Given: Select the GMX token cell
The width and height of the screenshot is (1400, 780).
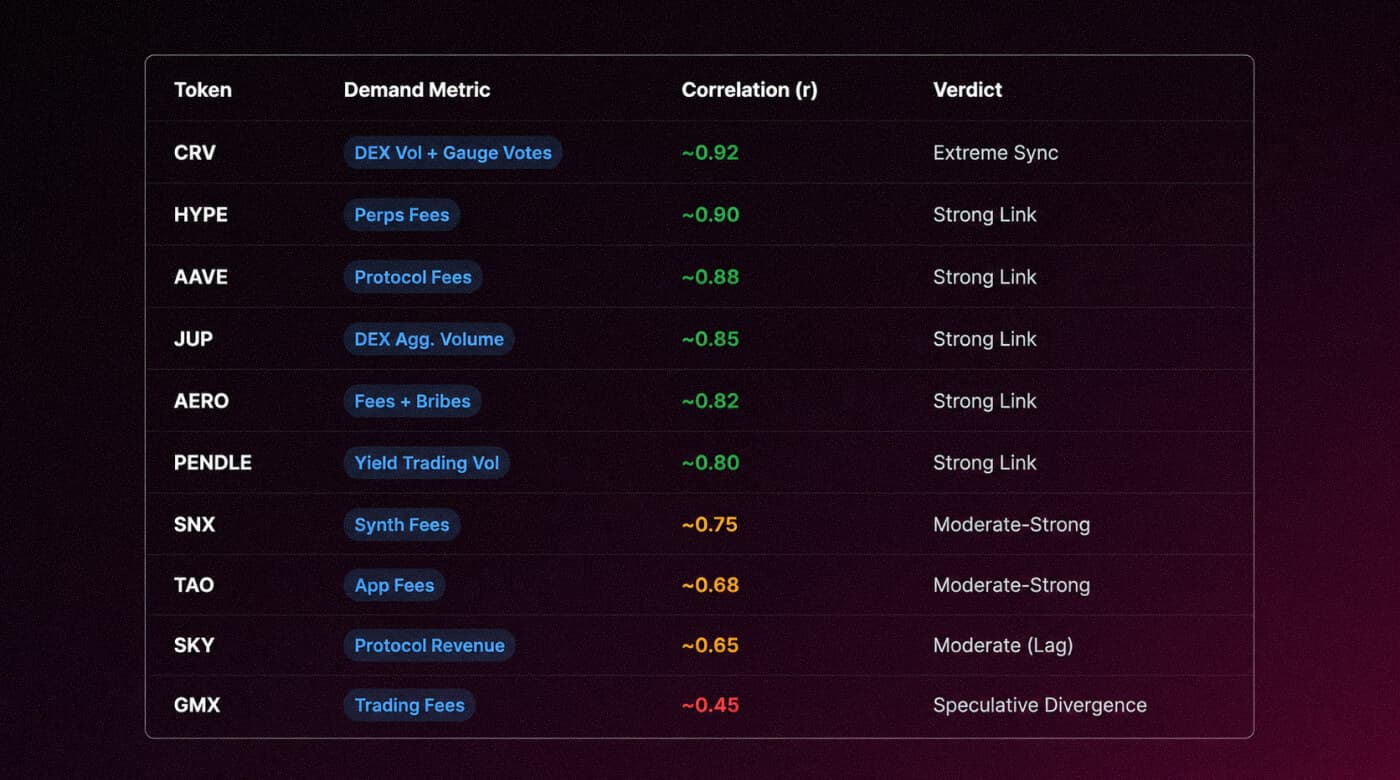Looking at the screenshot, I should coord(196,705).
